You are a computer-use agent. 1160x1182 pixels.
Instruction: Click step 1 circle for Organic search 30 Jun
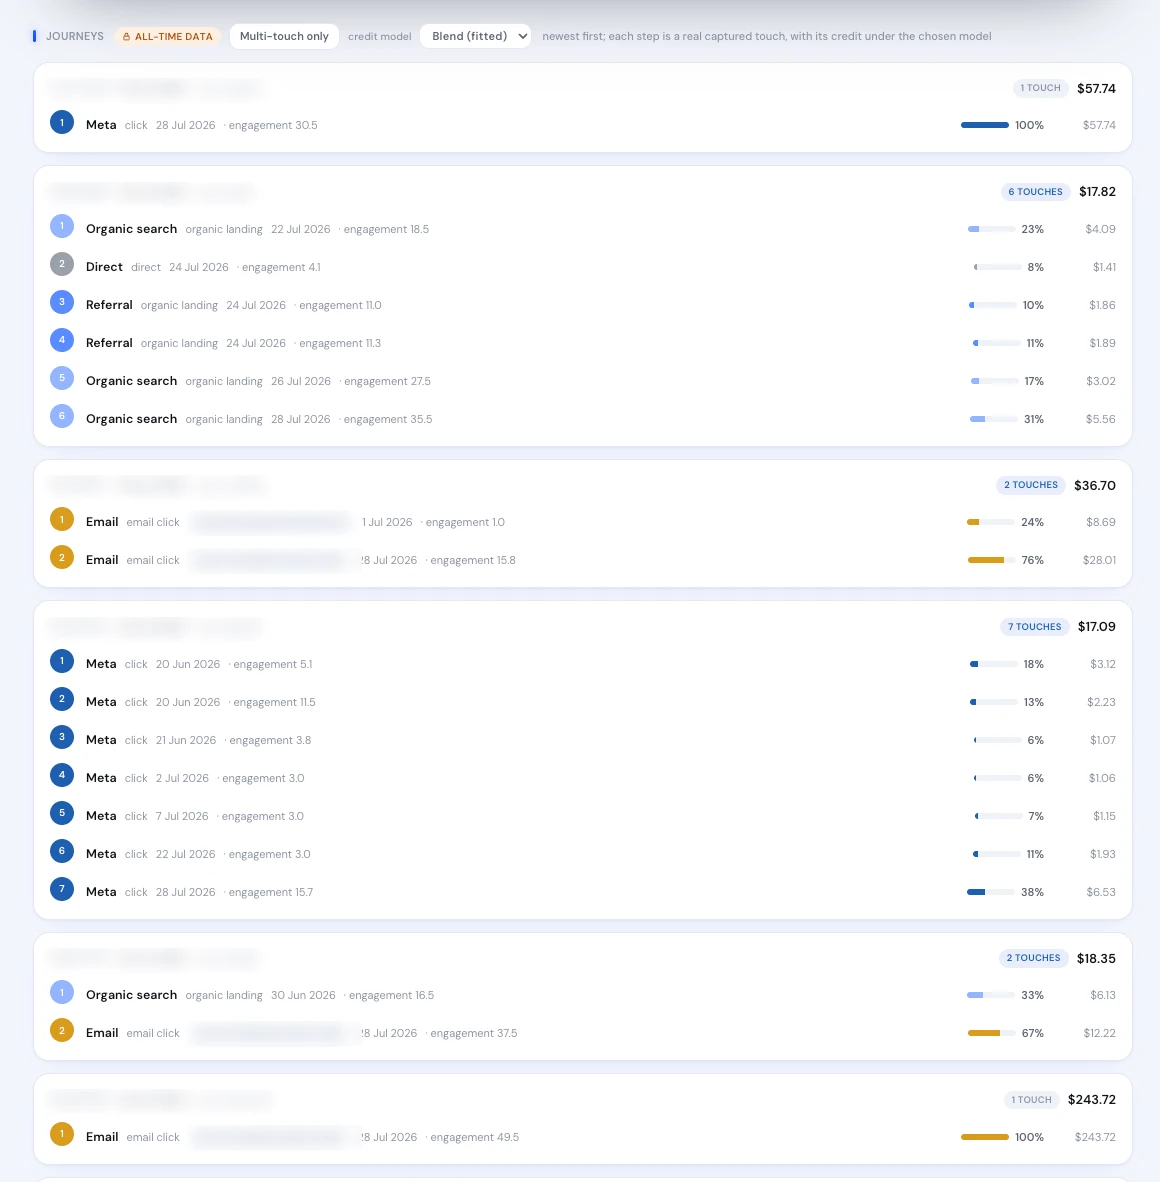62,992
